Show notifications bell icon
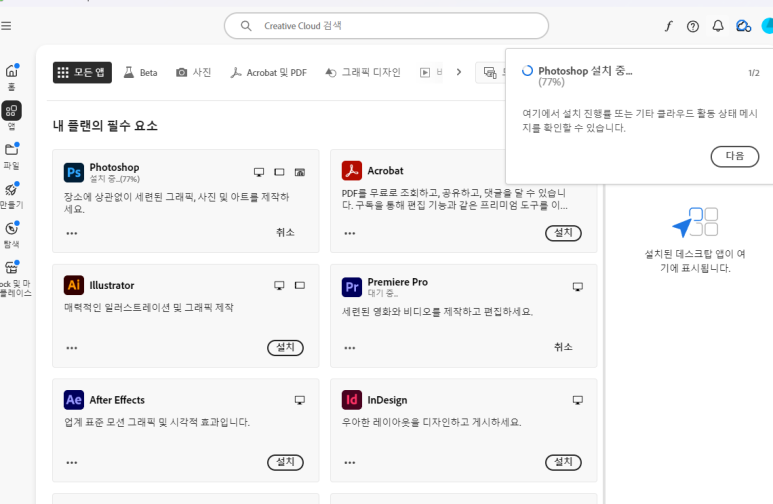Screen dimensions: 773x504 point(718,26)
